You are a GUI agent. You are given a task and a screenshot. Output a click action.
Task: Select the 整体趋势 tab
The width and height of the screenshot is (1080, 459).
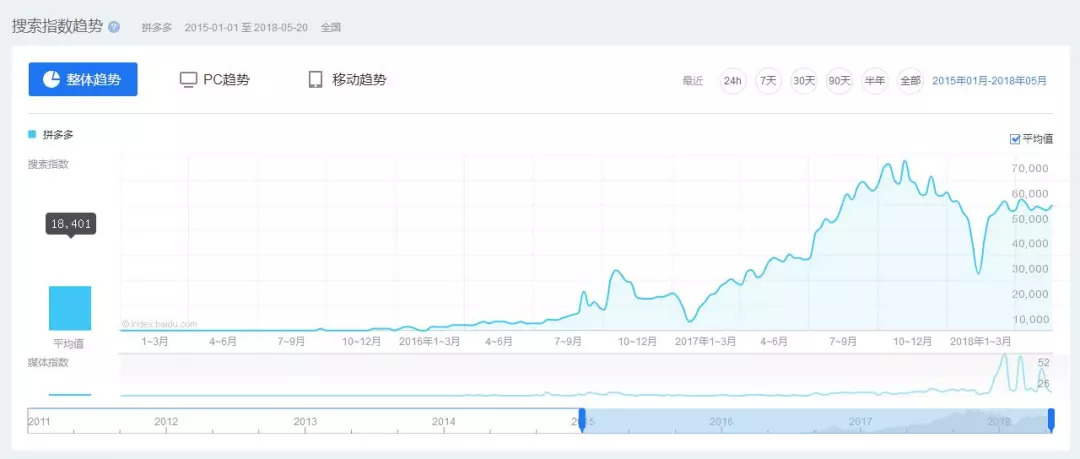(x=83, y=79)
